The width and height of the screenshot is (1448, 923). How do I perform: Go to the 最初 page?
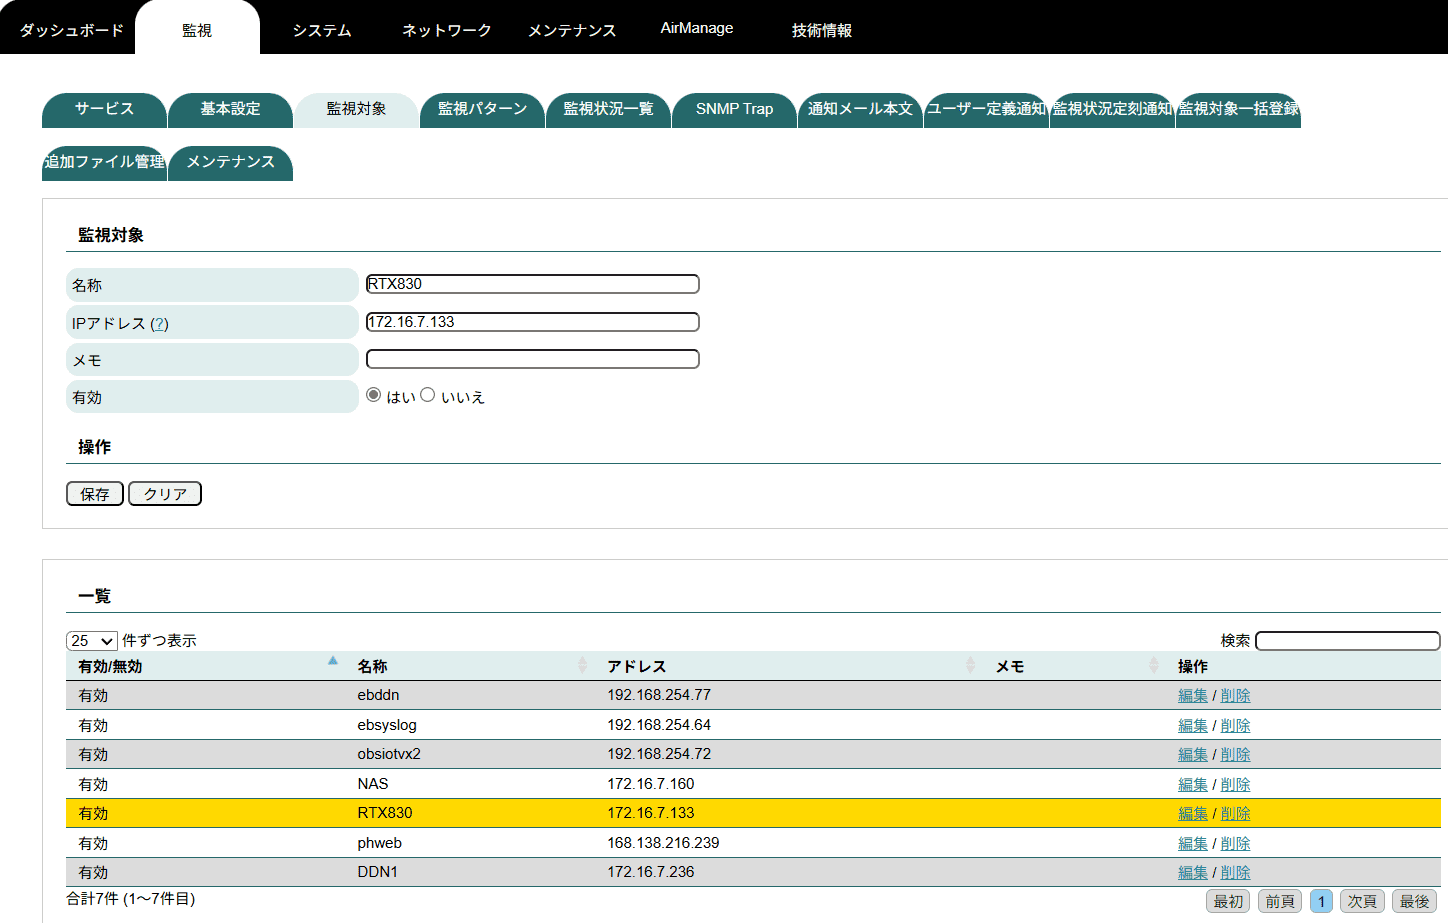pos(1228,901)
